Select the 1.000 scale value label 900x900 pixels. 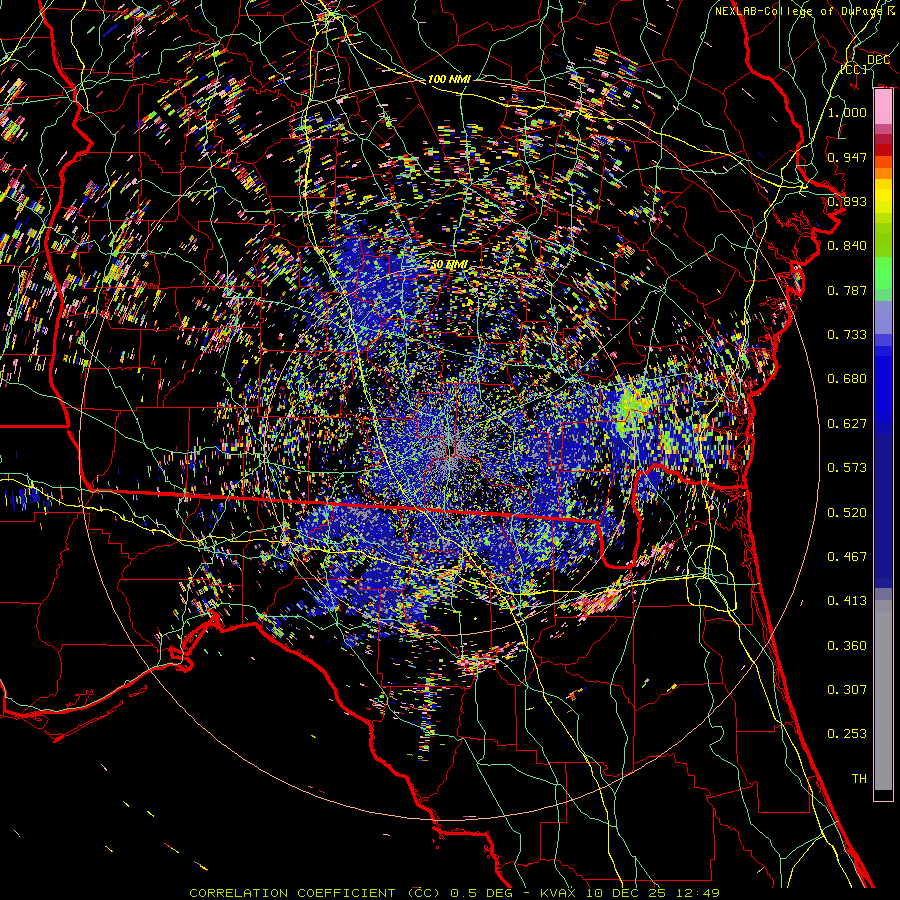click(x=847, y=112)
